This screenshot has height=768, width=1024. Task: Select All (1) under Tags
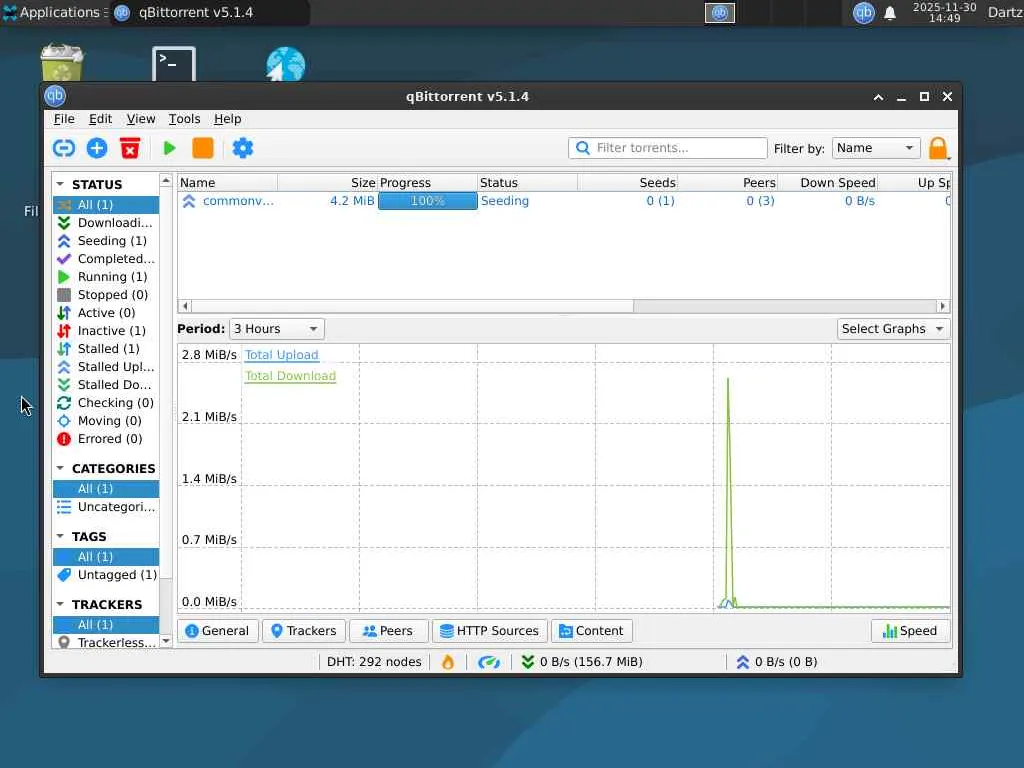point(105,557)
